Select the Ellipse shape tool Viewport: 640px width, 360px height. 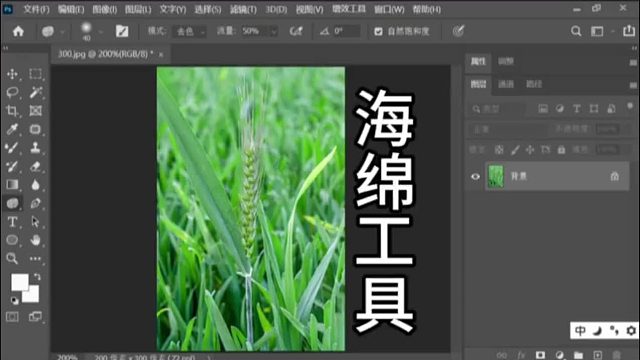coord(12,240)
